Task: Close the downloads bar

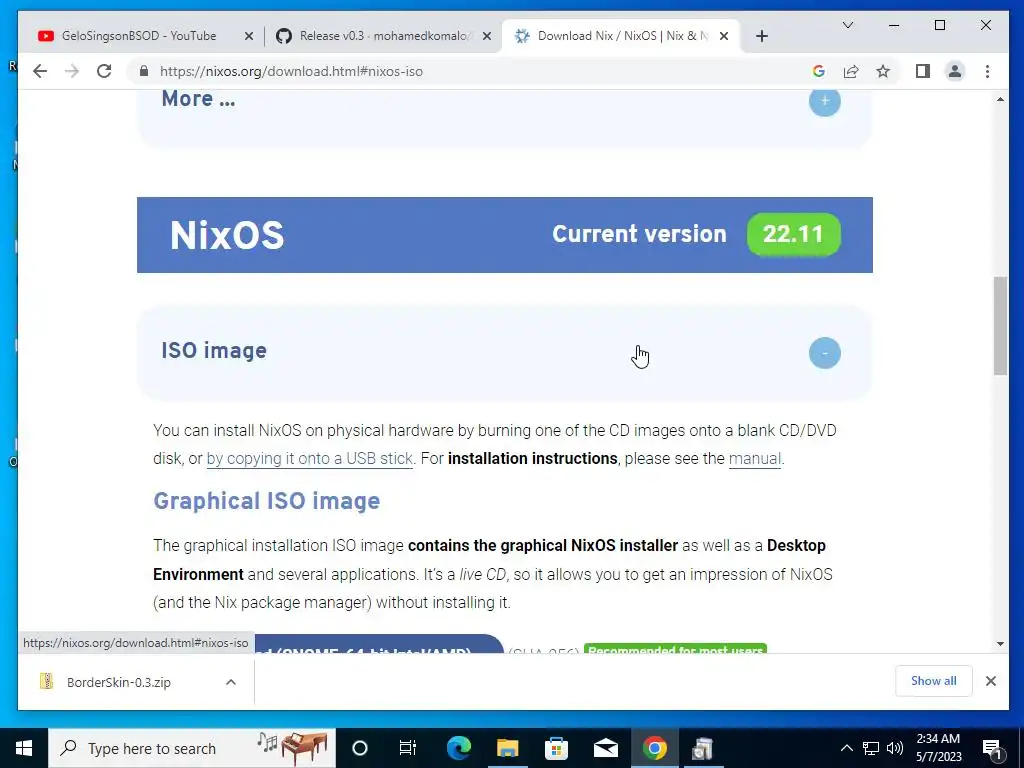Action: click(x=991, y=680)
